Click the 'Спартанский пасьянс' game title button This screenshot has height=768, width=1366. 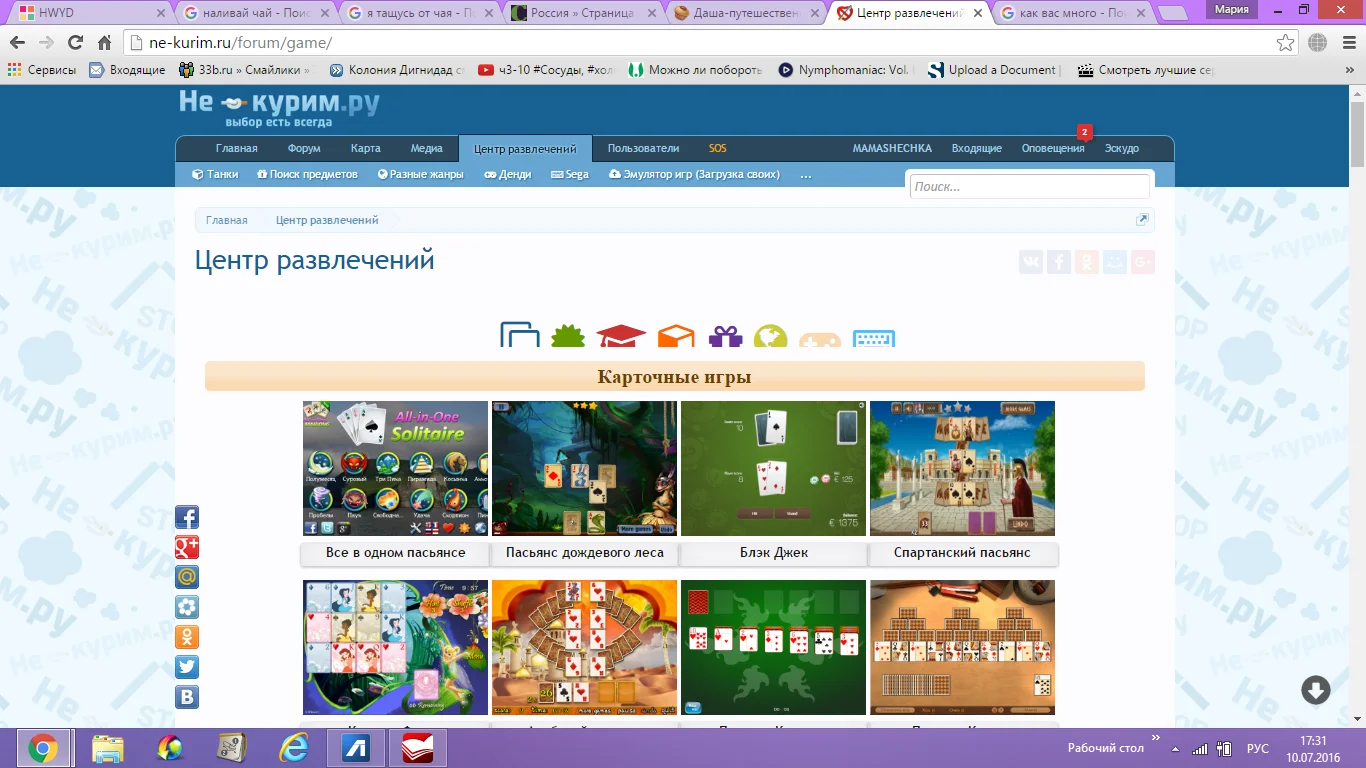click(962, 553)
